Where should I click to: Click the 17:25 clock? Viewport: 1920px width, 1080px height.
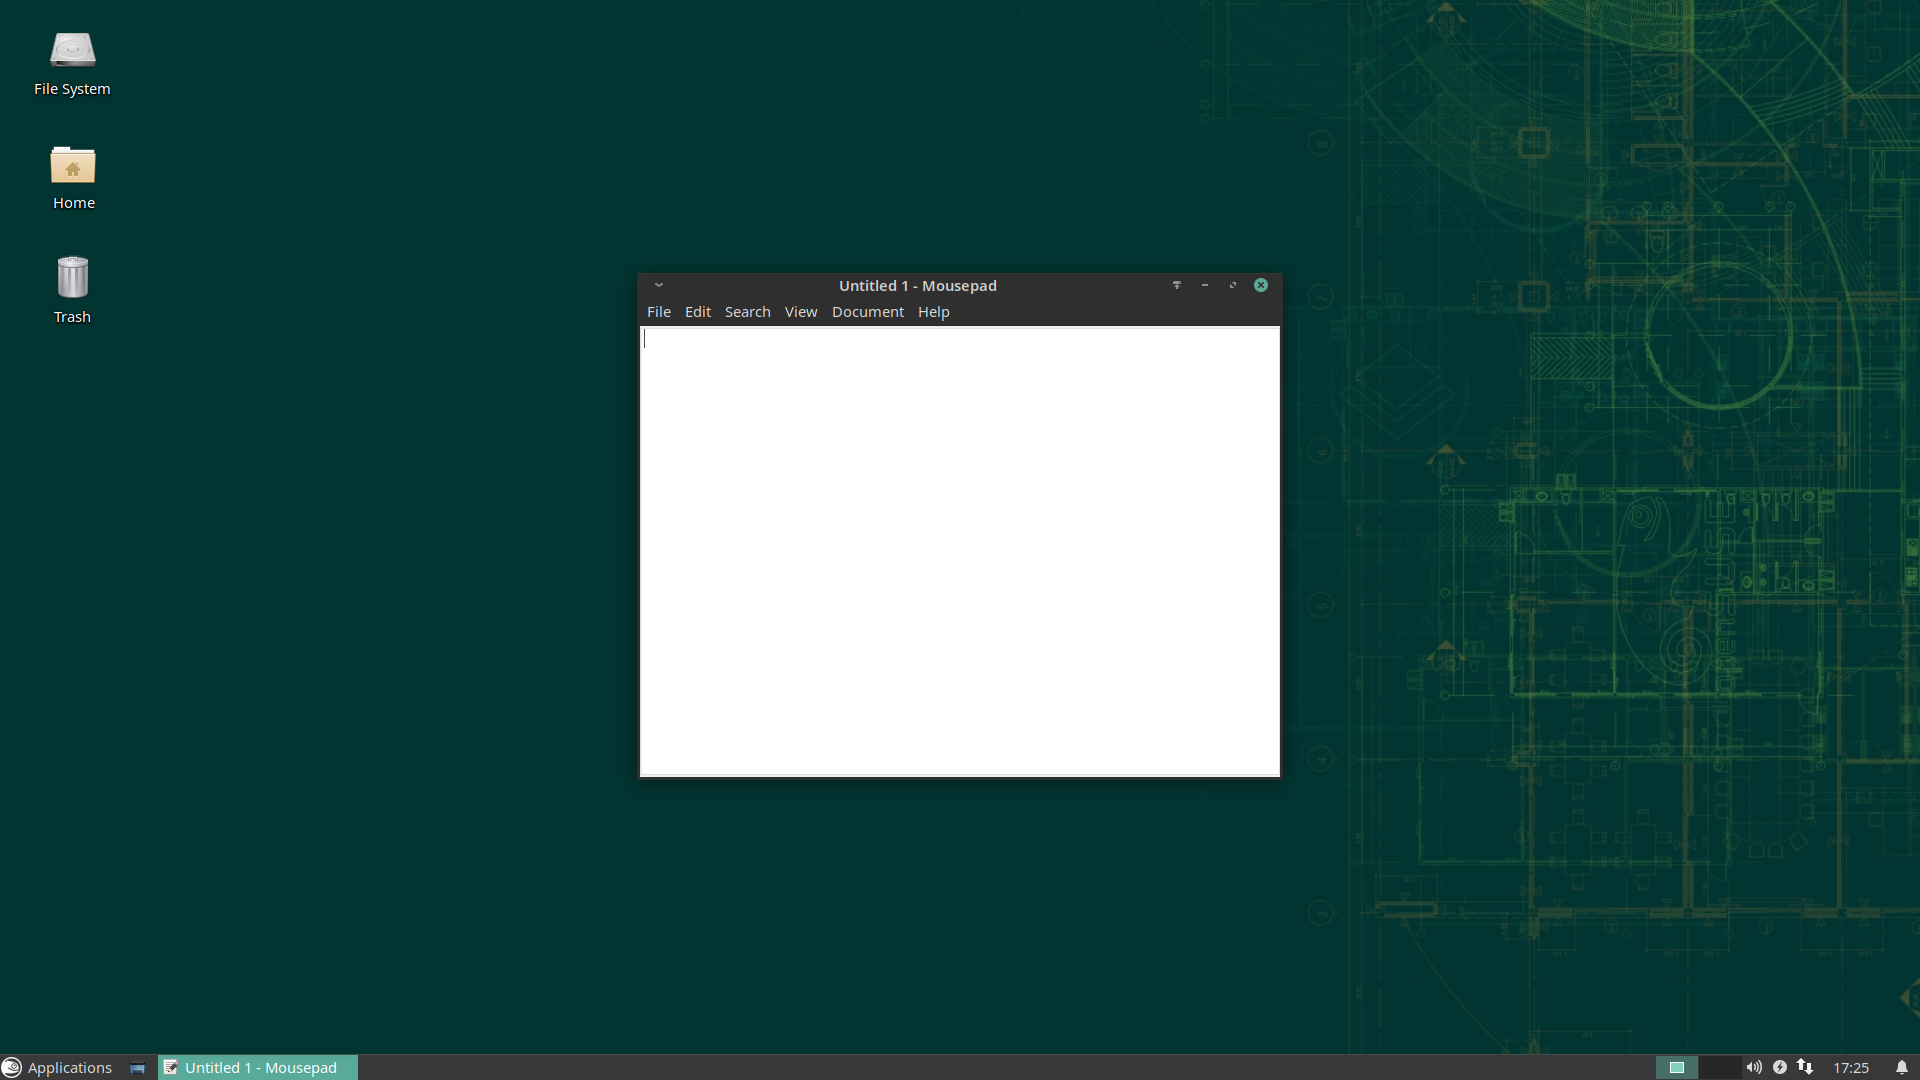(x=1851, y=1067)
